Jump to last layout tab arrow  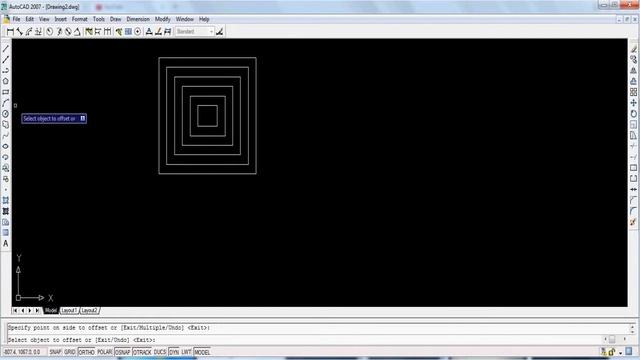coord(37,311)
